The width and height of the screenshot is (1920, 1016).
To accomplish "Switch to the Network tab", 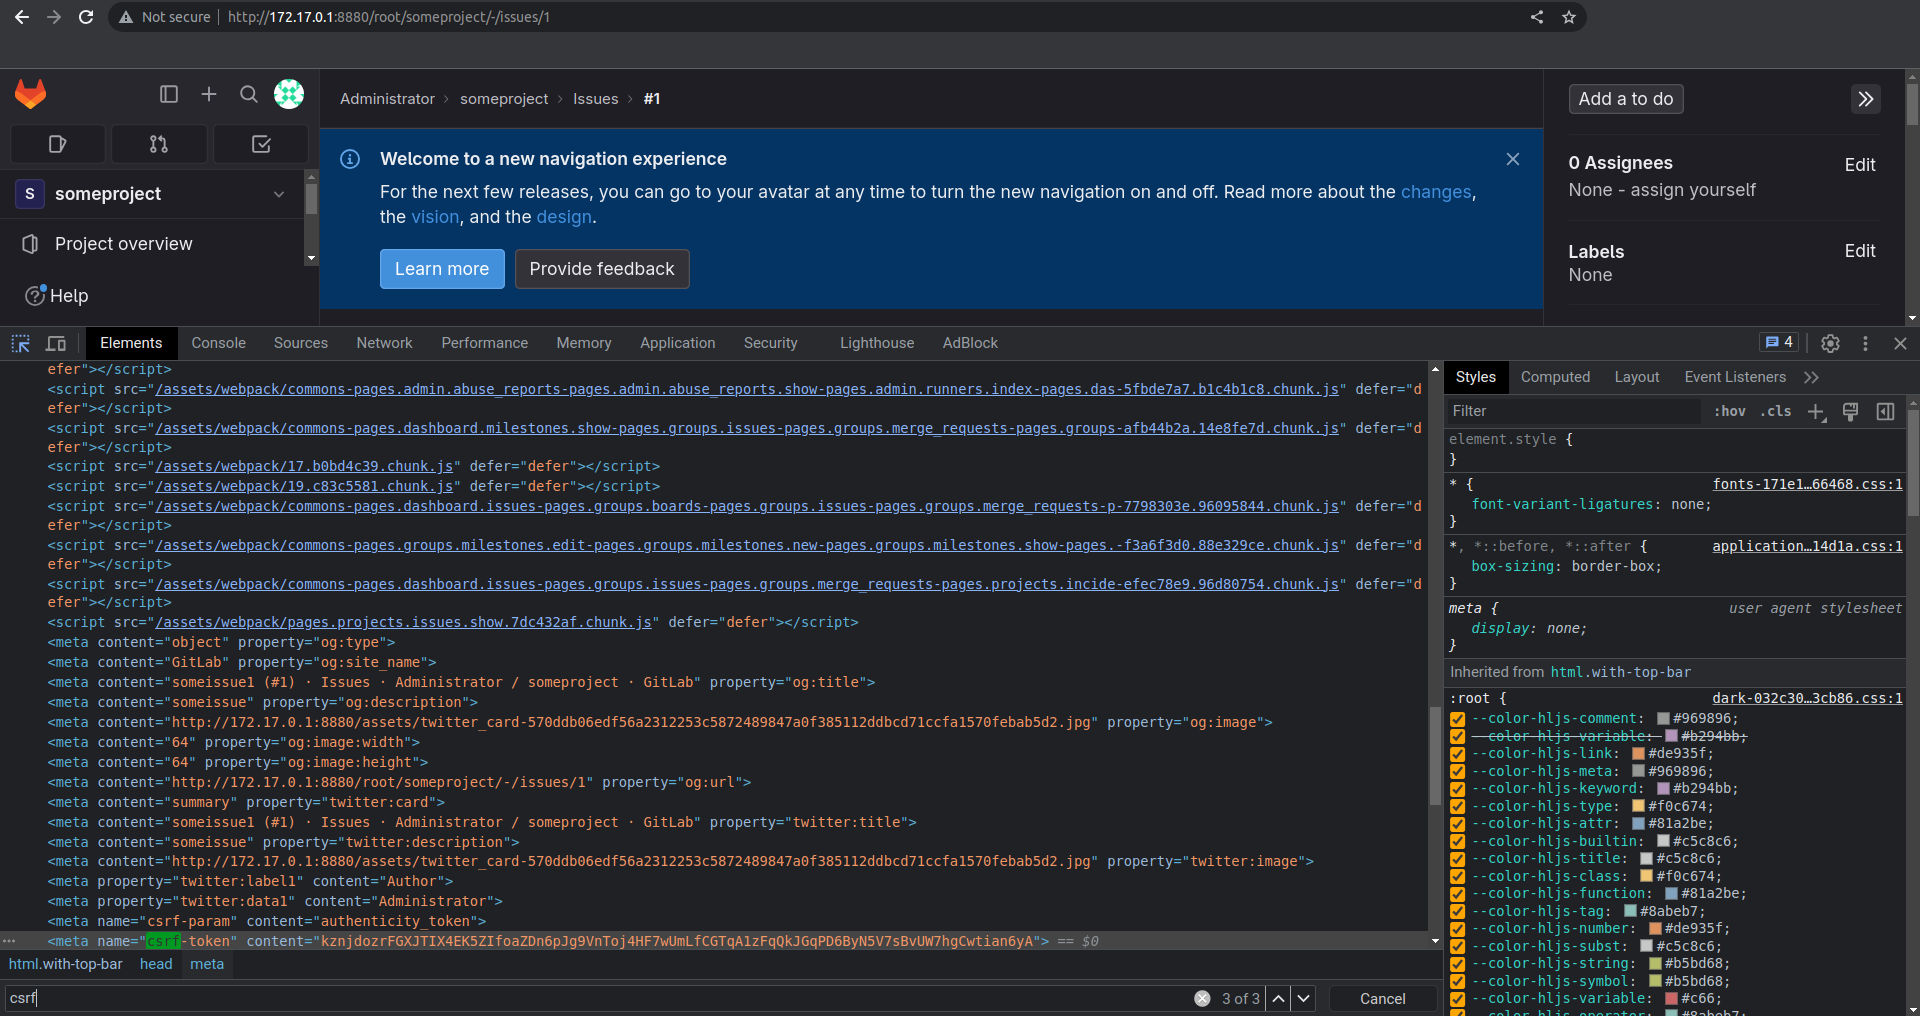I will (x=384, y=343).
